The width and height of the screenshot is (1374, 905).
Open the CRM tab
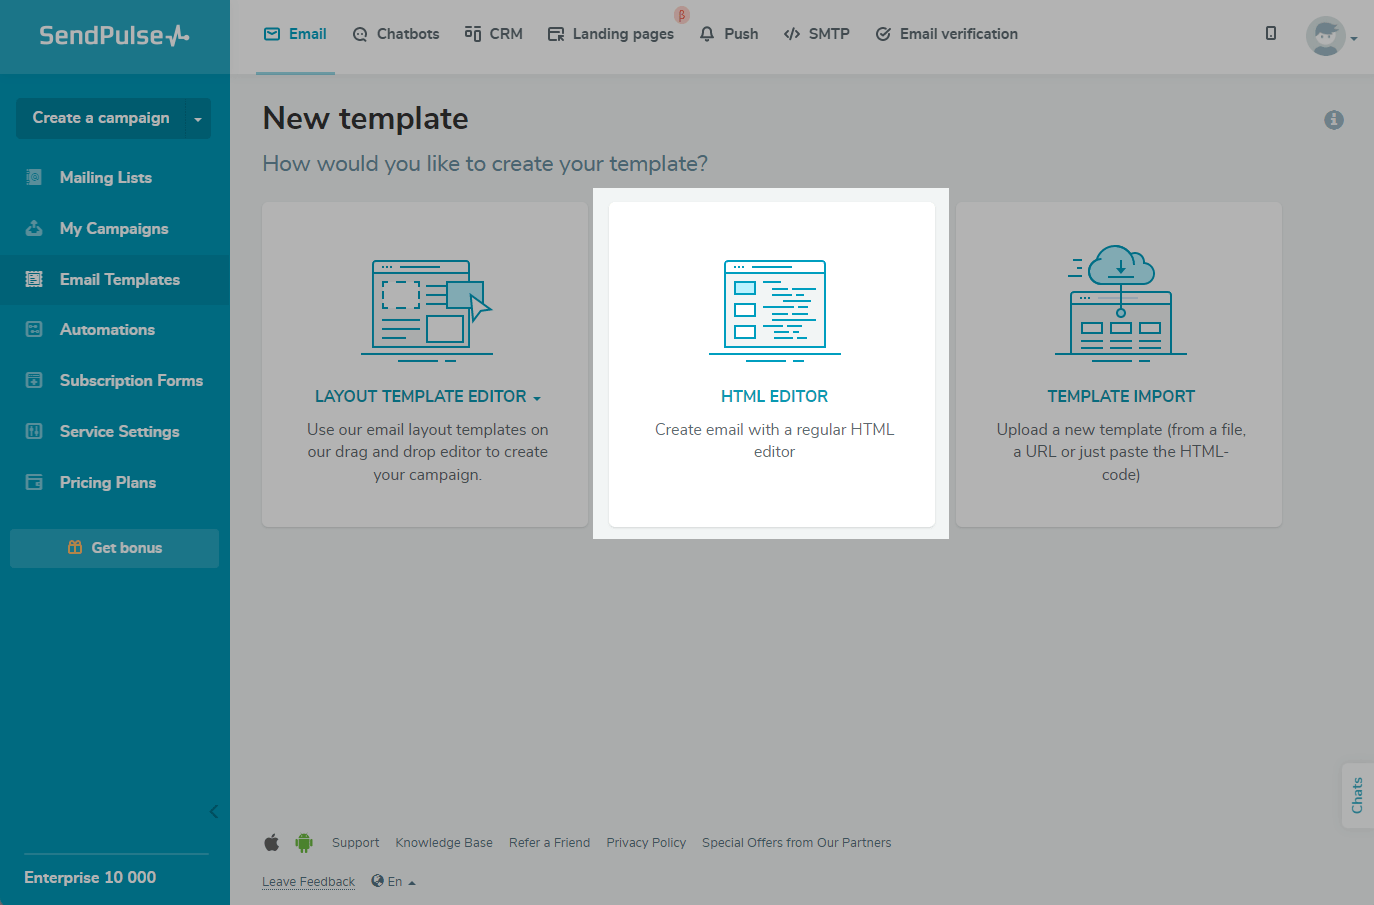coord(494,34)
